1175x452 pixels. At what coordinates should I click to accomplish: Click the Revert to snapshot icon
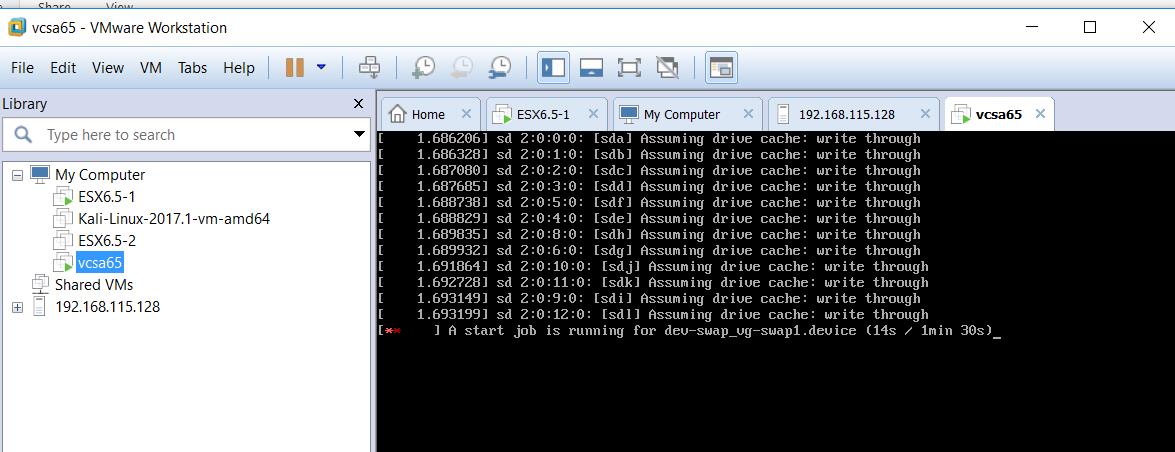point(462,67)
